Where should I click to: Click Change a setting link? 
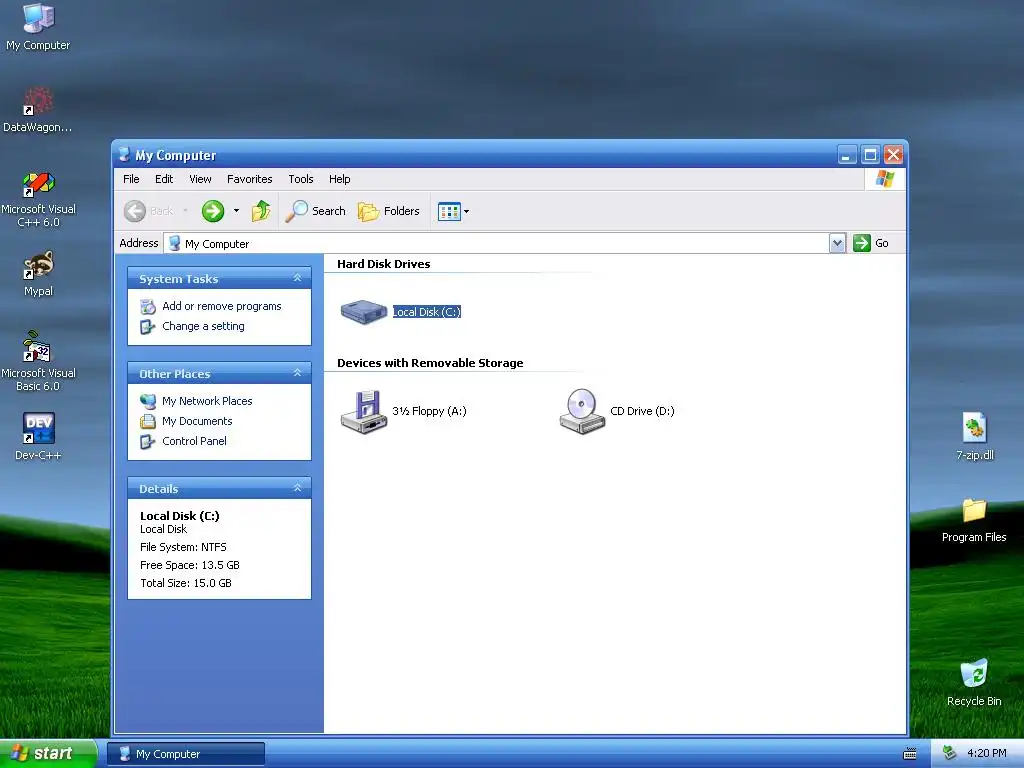pyautogui.click(x=203, y=326)
